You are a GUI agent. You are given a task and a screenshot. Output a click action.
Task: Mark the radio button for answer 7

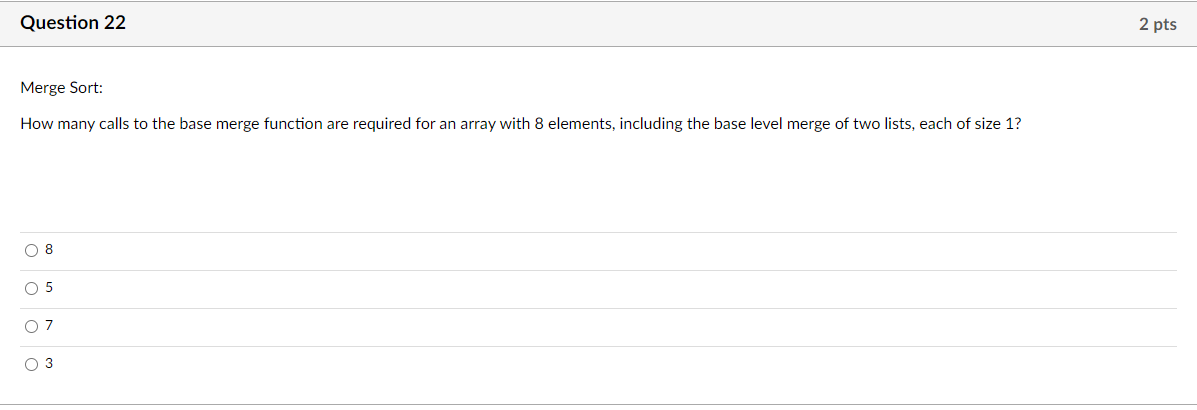point(31,327)
